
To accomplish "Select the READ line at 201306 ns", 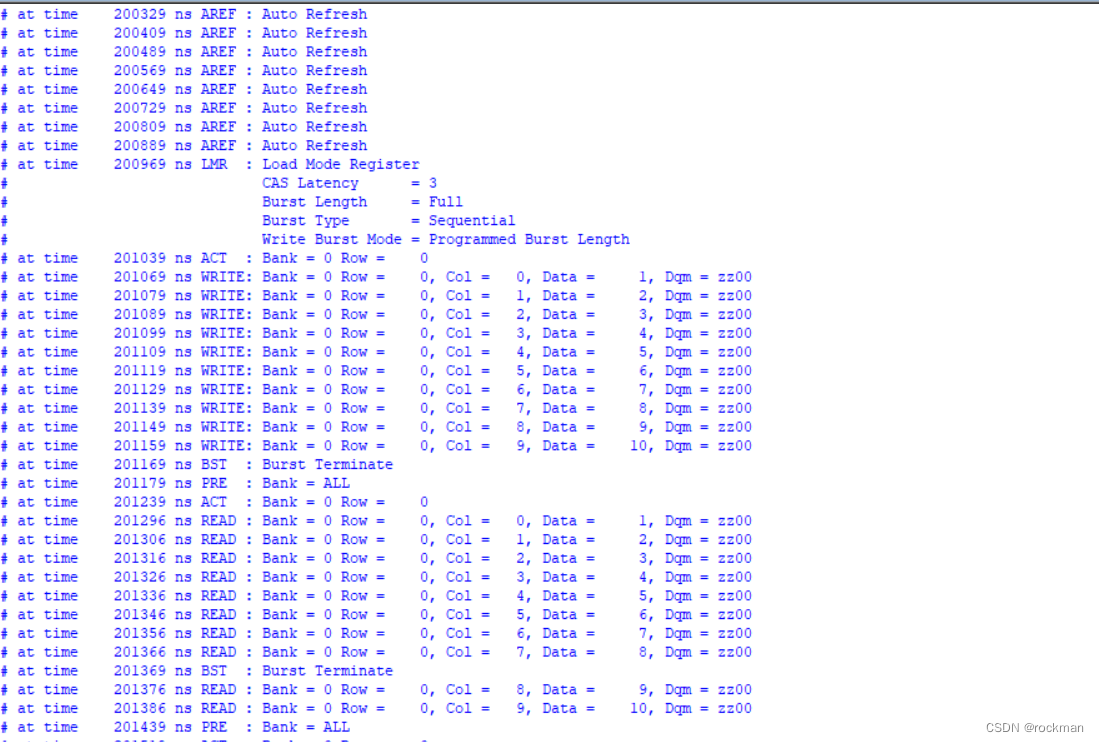I will coord(376,540).
